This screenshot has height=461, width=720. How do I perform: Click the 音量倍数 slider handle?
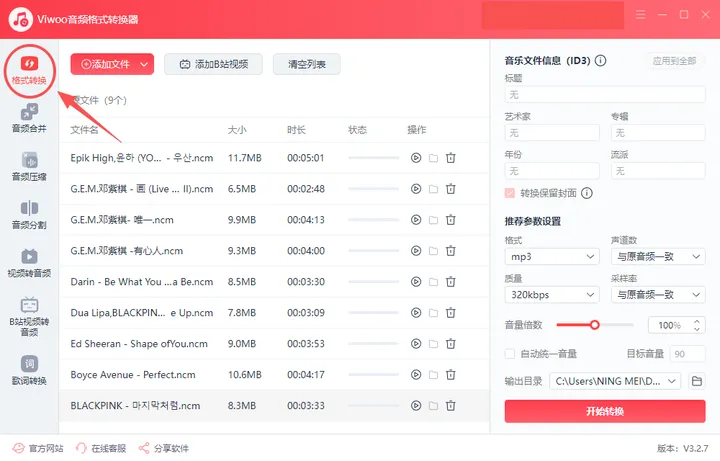(595, 325)
